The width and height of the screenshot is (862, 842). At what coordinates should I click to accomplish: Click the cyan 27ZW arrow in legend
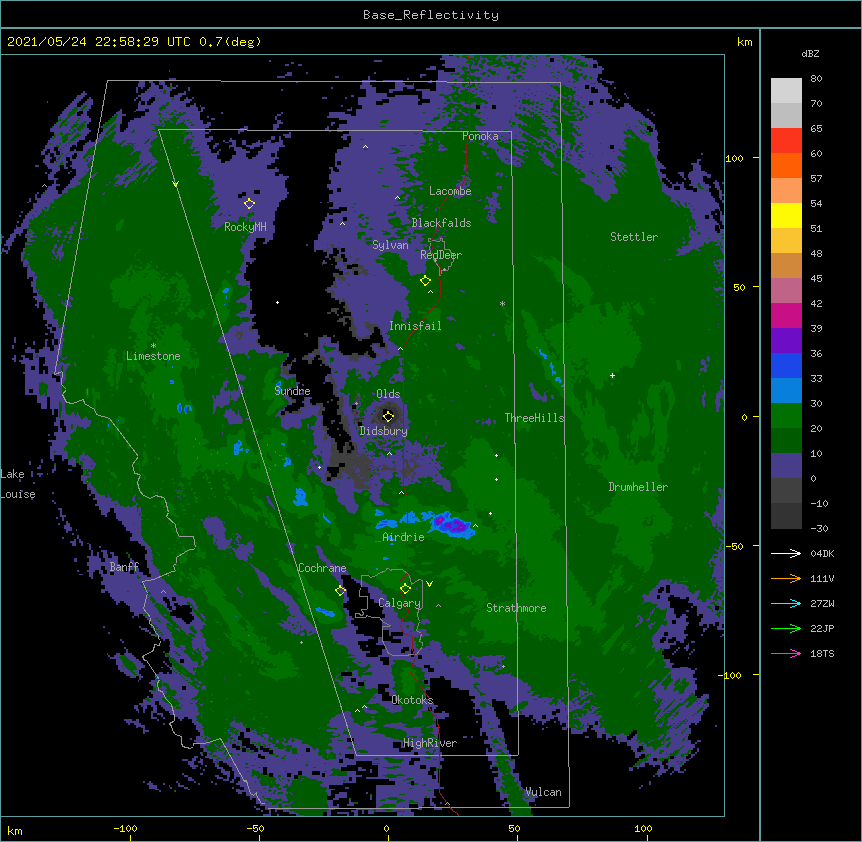coord(786,603)
